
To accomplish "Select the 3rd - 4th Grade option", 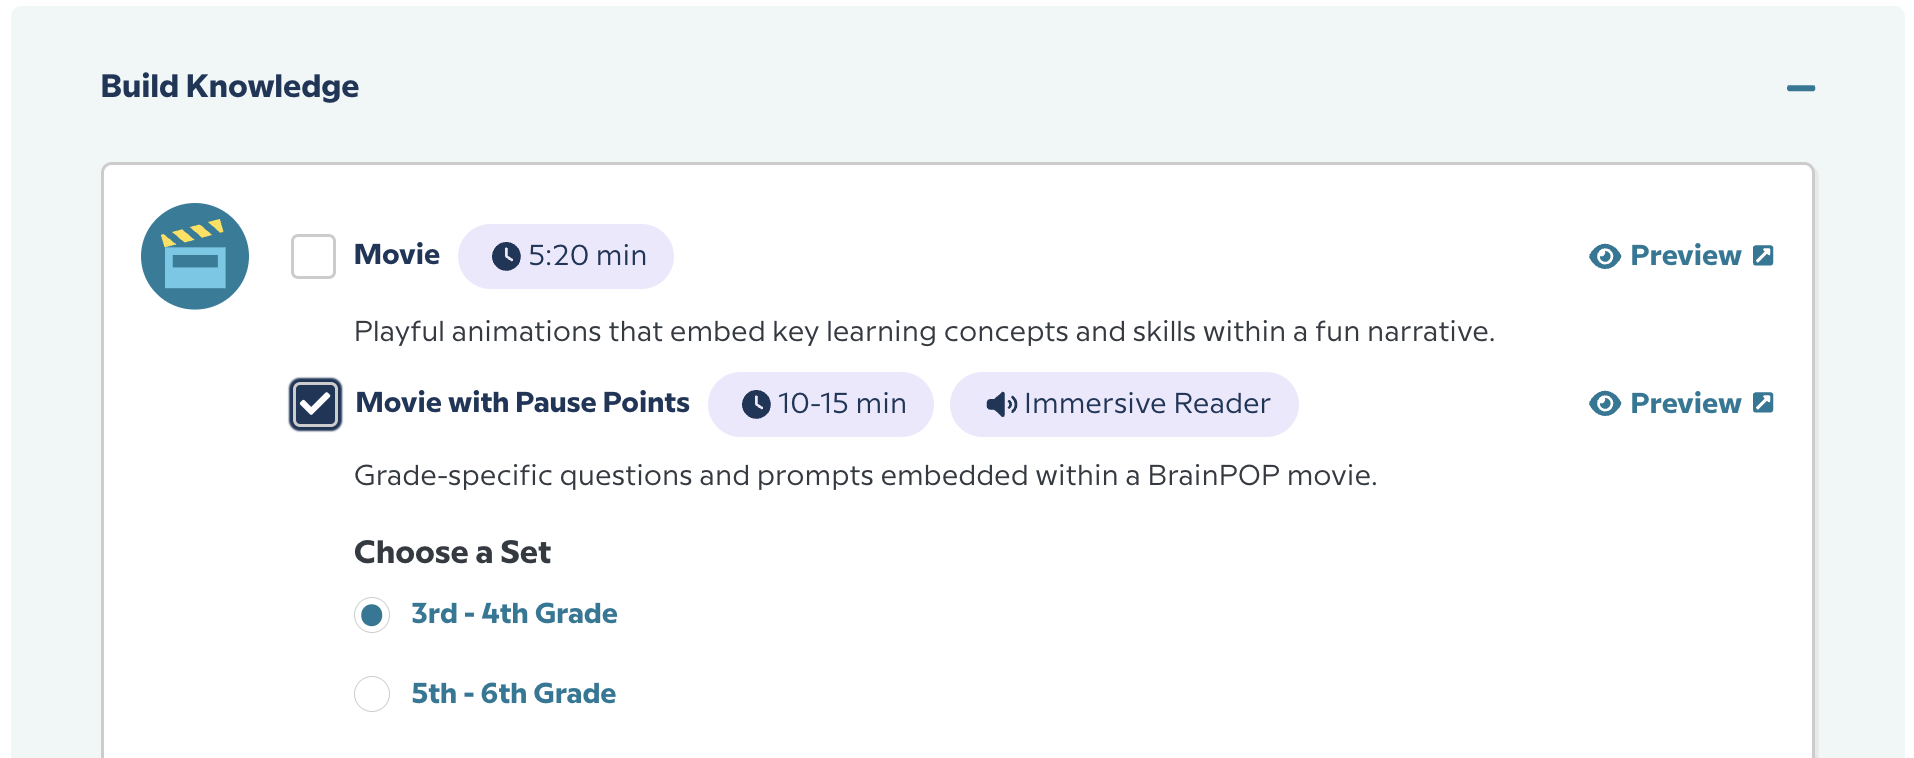I will (x=371, y=614).
